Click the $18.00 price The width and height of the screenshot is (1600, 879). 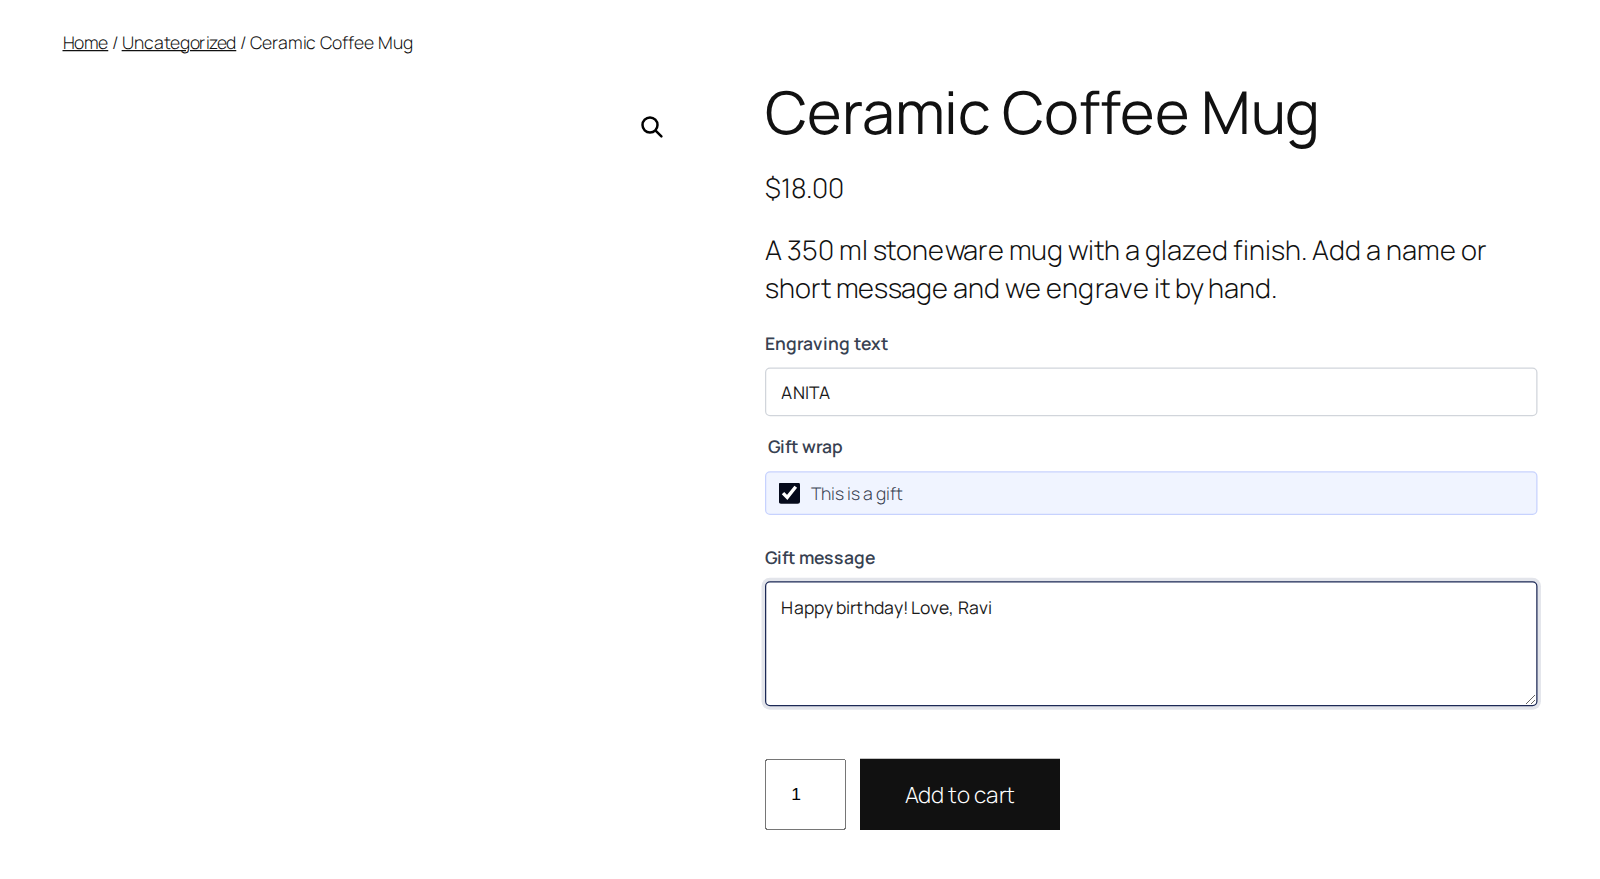(x=804, y=188)
